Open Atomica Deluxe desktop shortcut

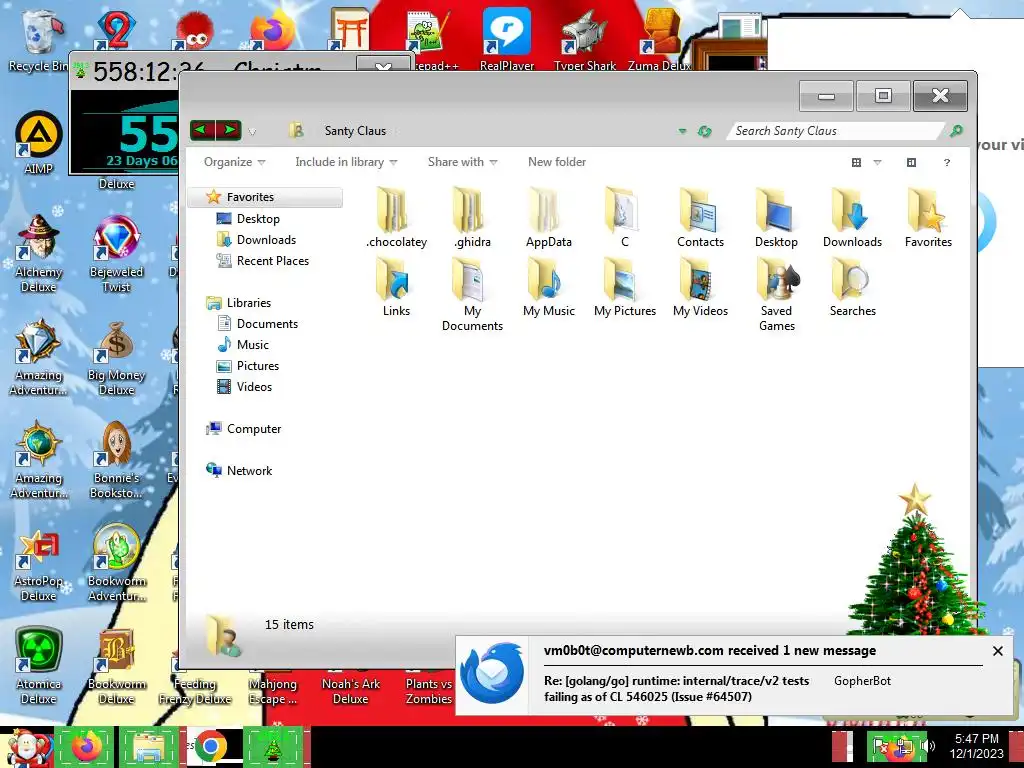point(39,666)
